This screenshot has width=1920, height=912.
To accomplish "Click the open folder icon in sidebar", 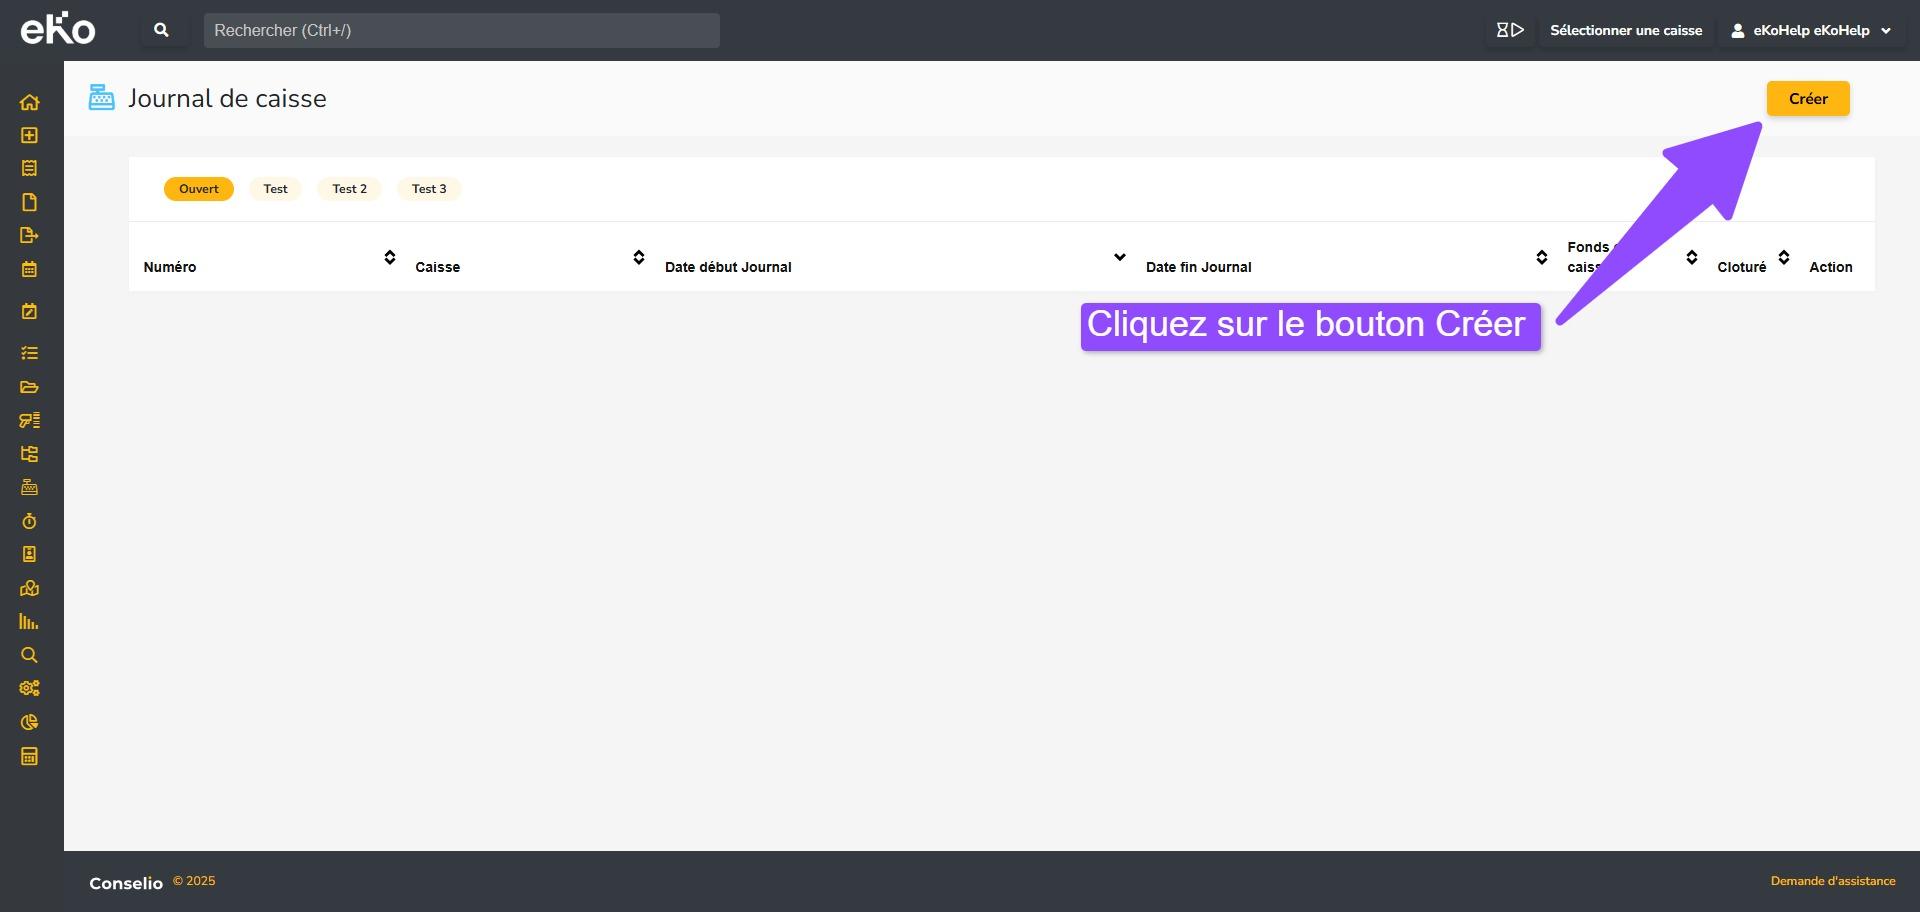I will 29,387.
